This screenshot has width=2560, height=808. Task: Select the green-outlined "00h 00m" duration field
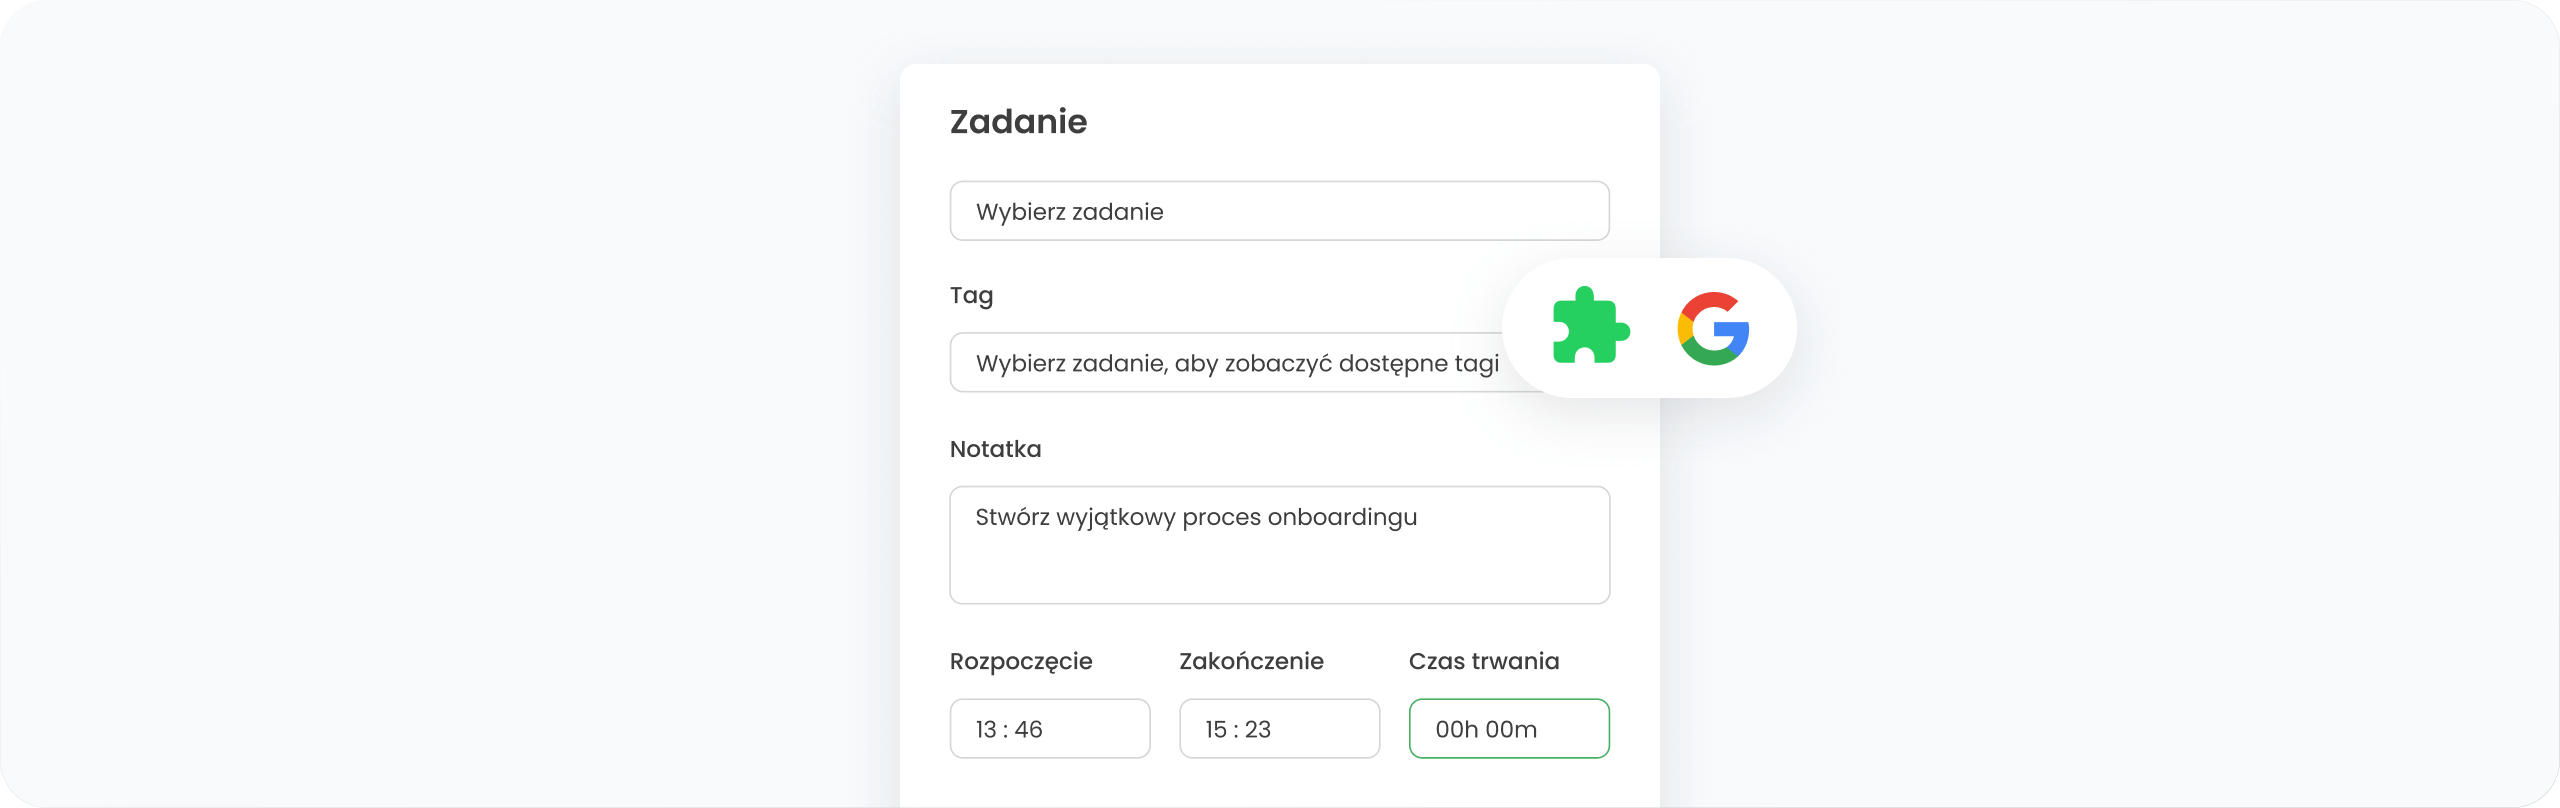[1509, 728]
